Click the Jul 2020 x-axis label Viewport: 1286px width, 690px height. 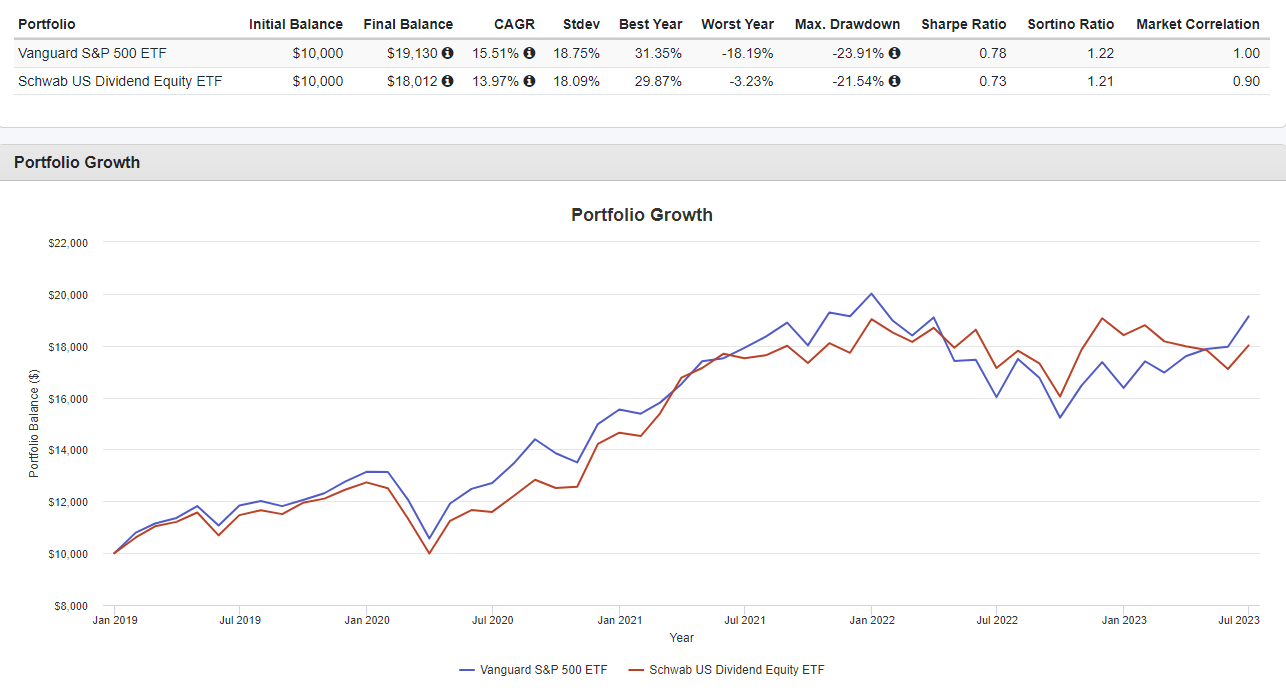tap(492, 620)
